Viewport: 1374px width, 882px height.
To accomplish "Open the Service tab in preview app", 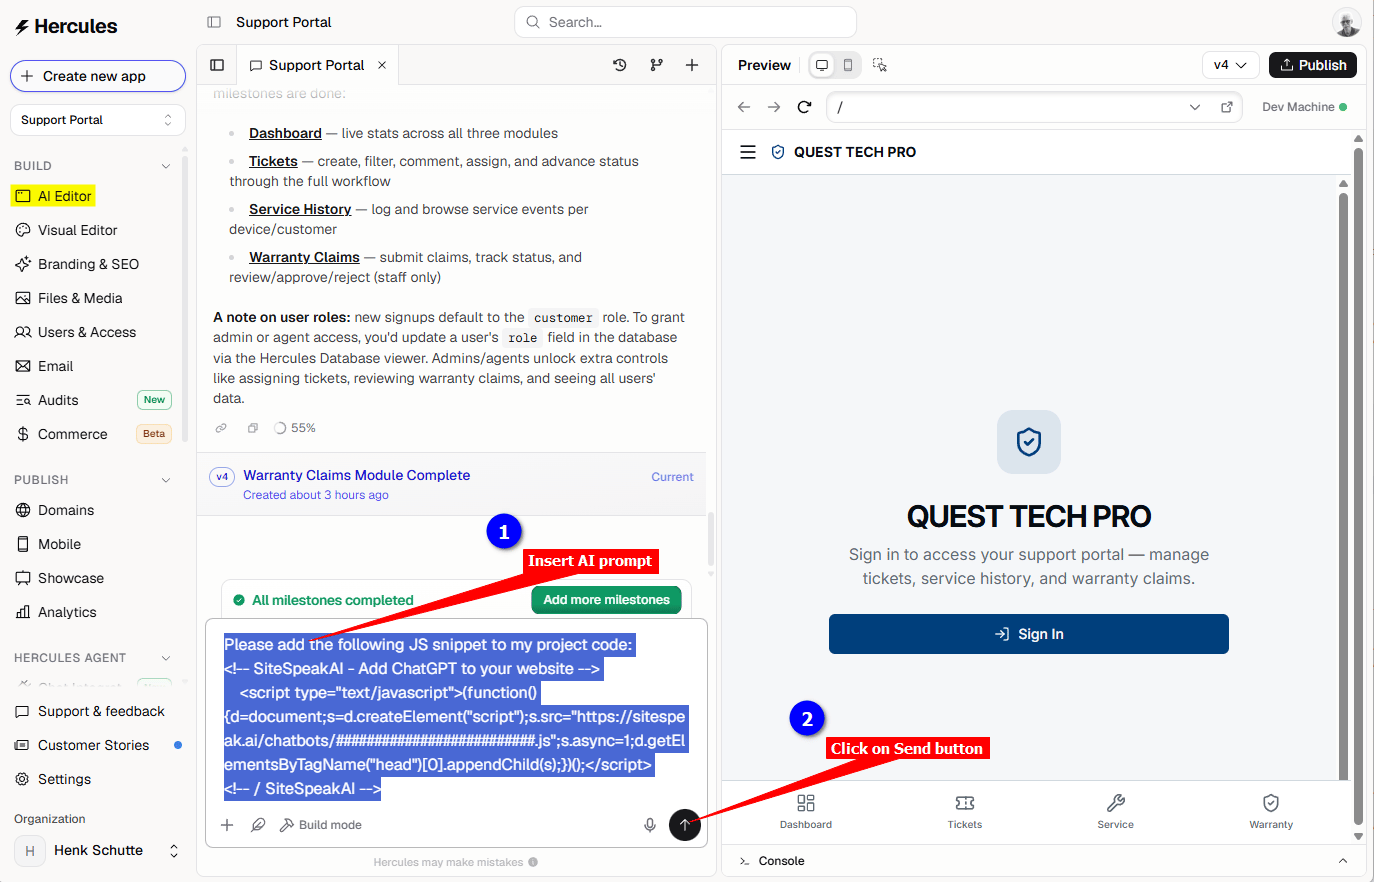I will [x=1116, y=812].
